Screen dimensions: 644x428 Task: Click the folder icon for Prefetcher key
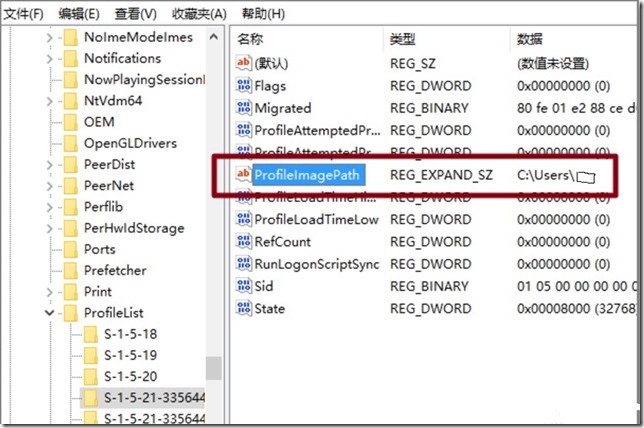69,270
